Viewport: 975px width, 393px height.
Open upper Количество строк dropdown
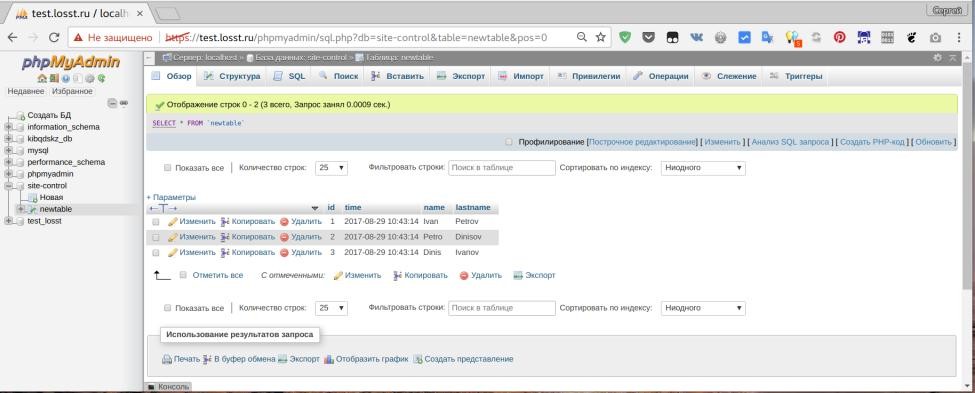(331, 168)
